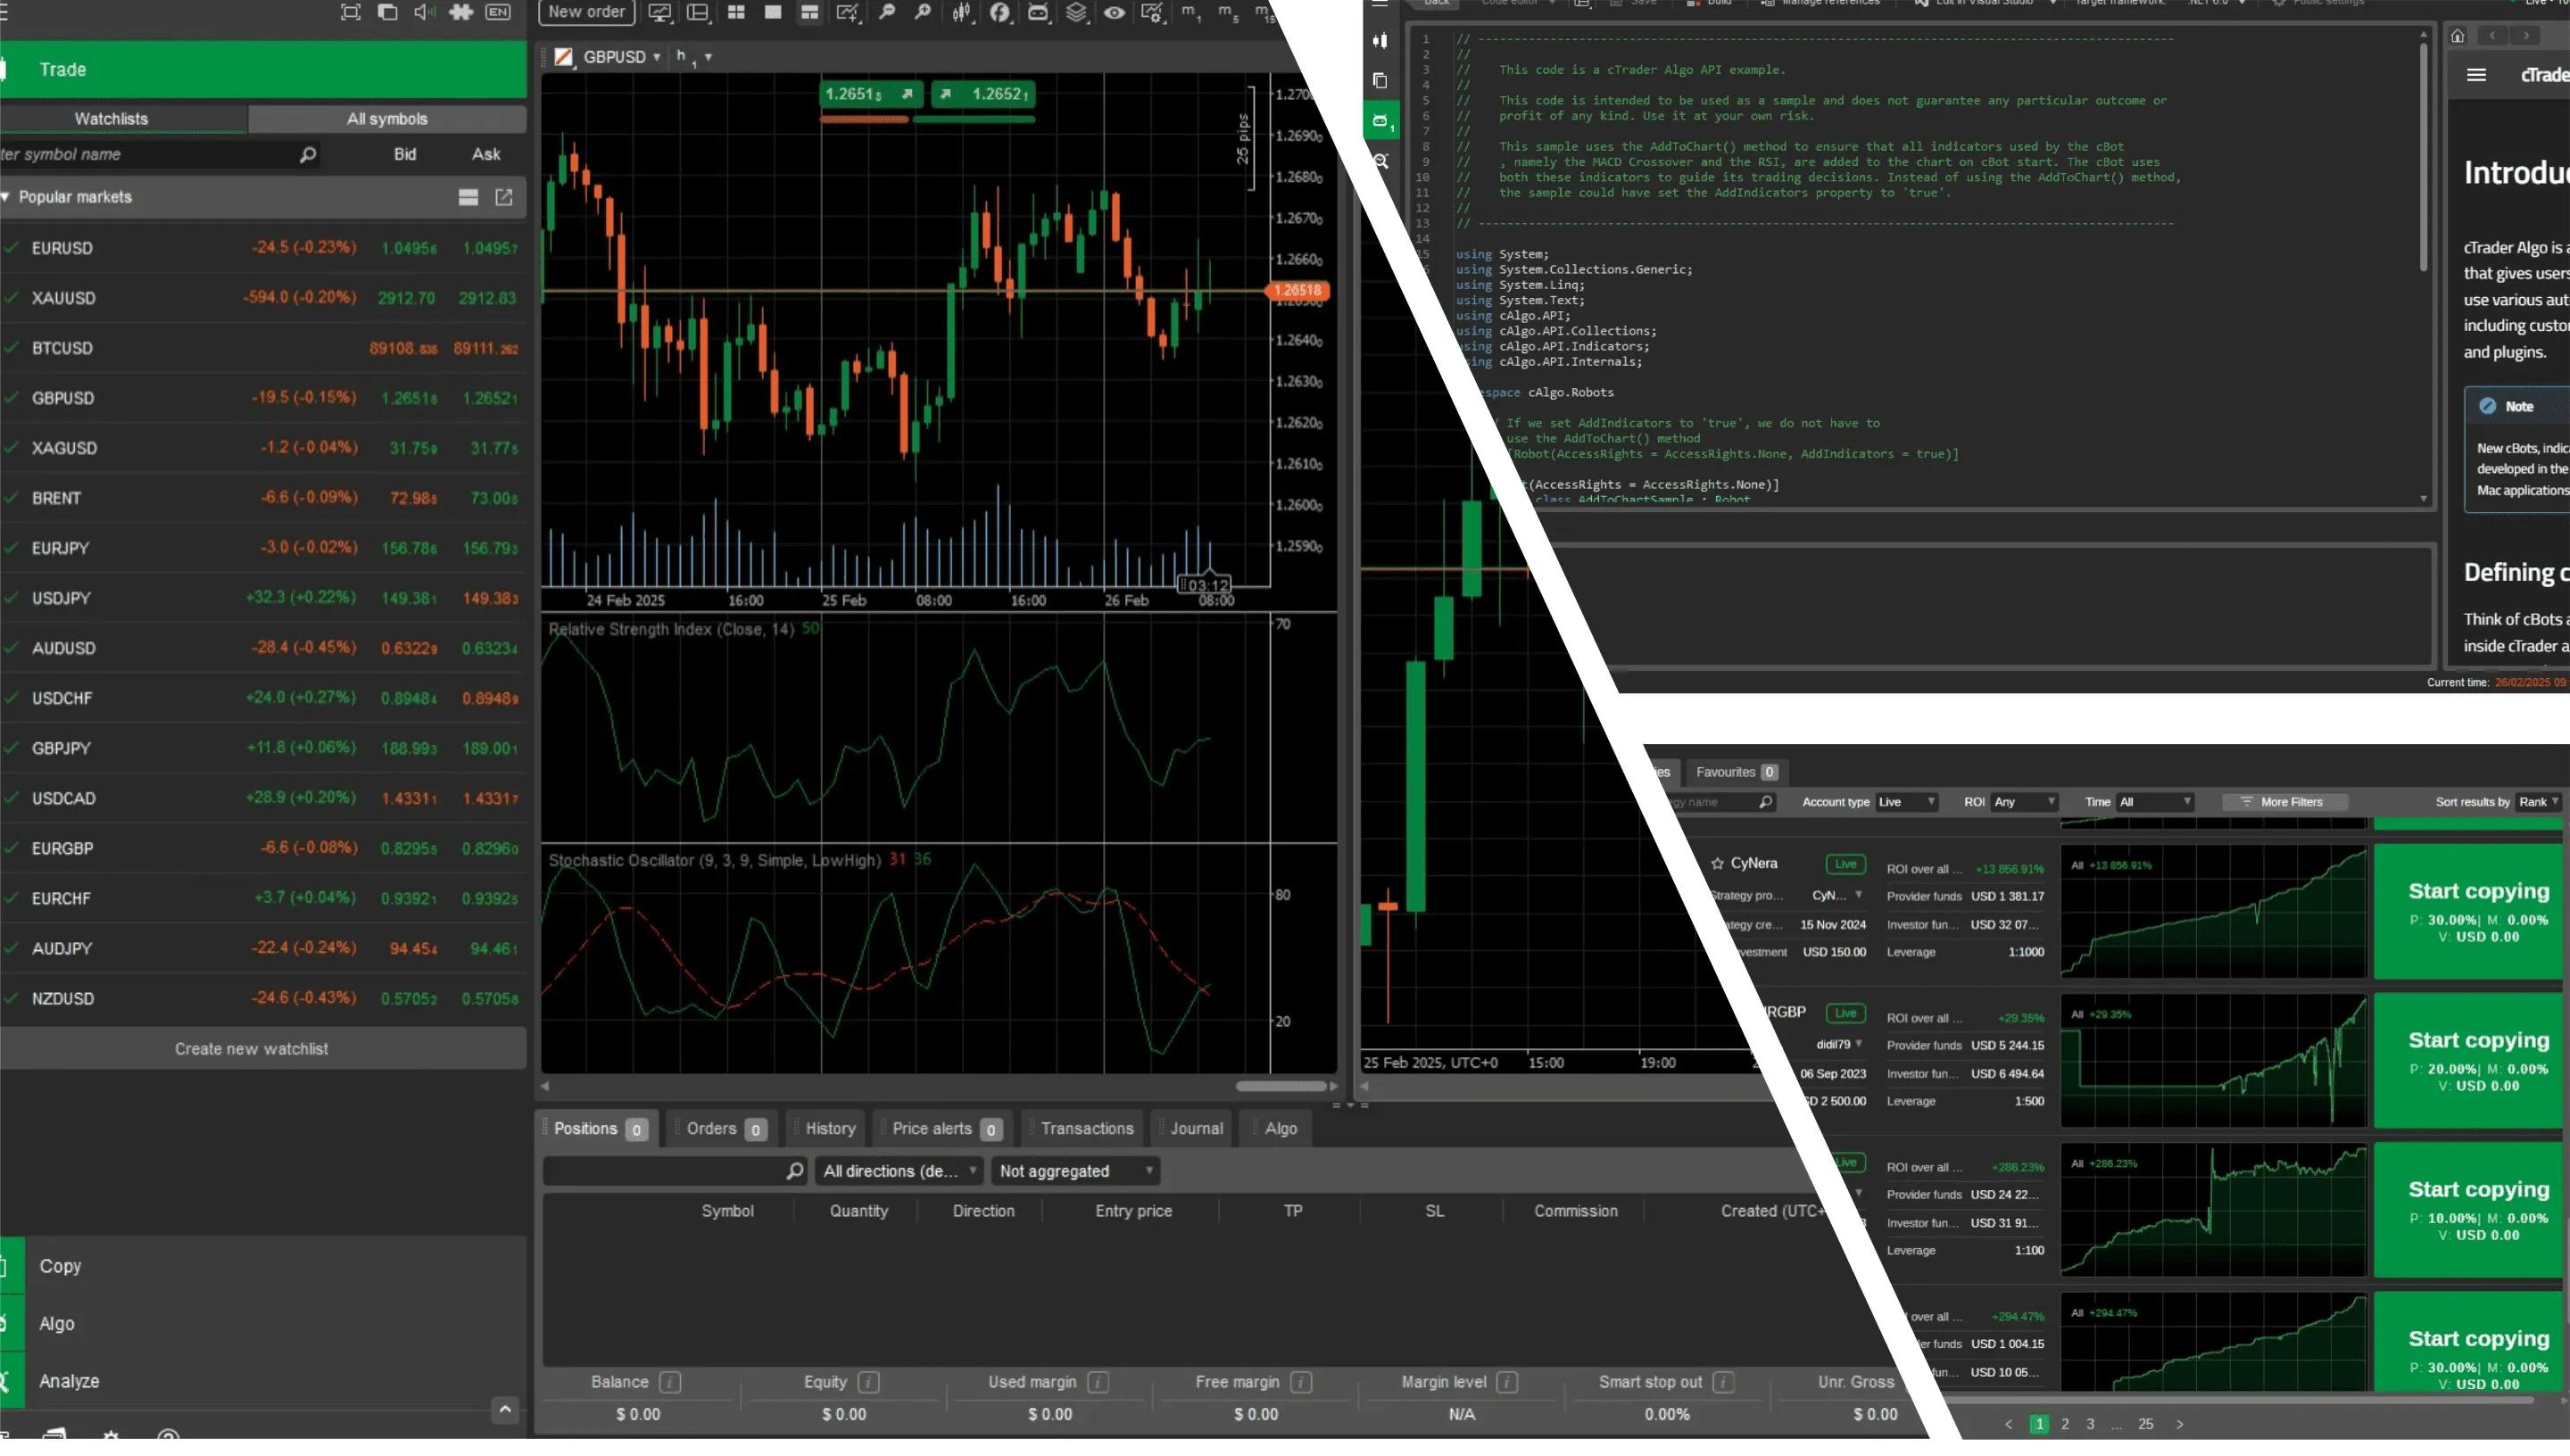Screen dimensions: 2570x1456
Task: Open the ROI Any dropdown
Action: 2023,802
